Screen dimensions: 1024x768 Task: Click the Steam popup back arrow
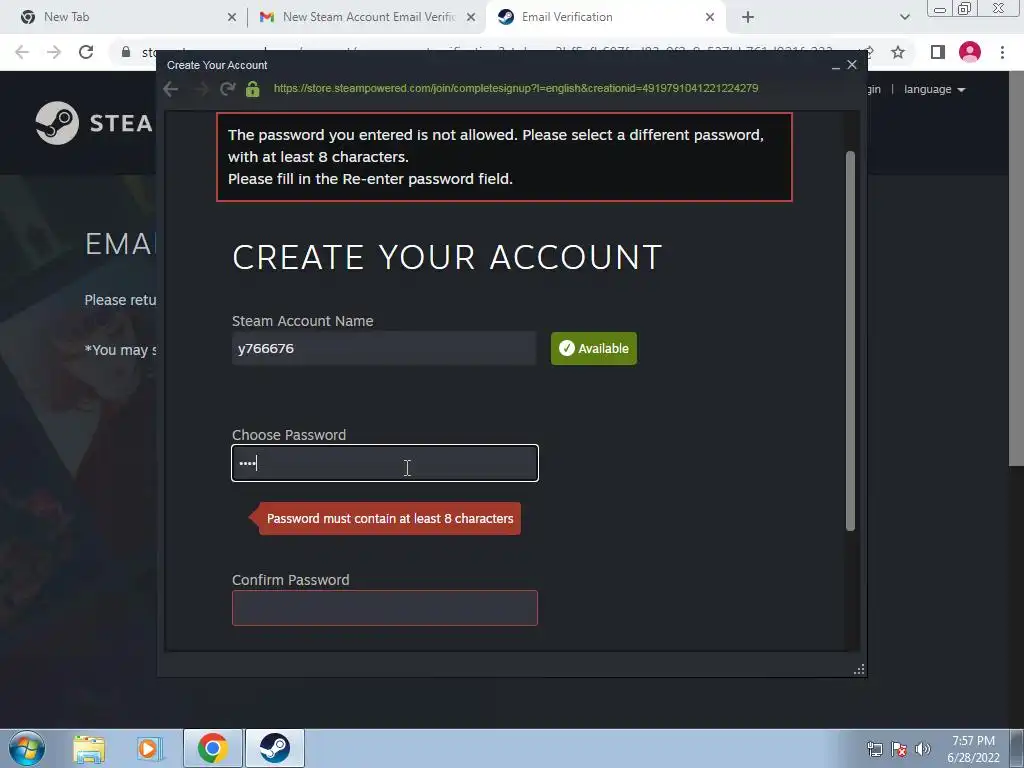170,89
